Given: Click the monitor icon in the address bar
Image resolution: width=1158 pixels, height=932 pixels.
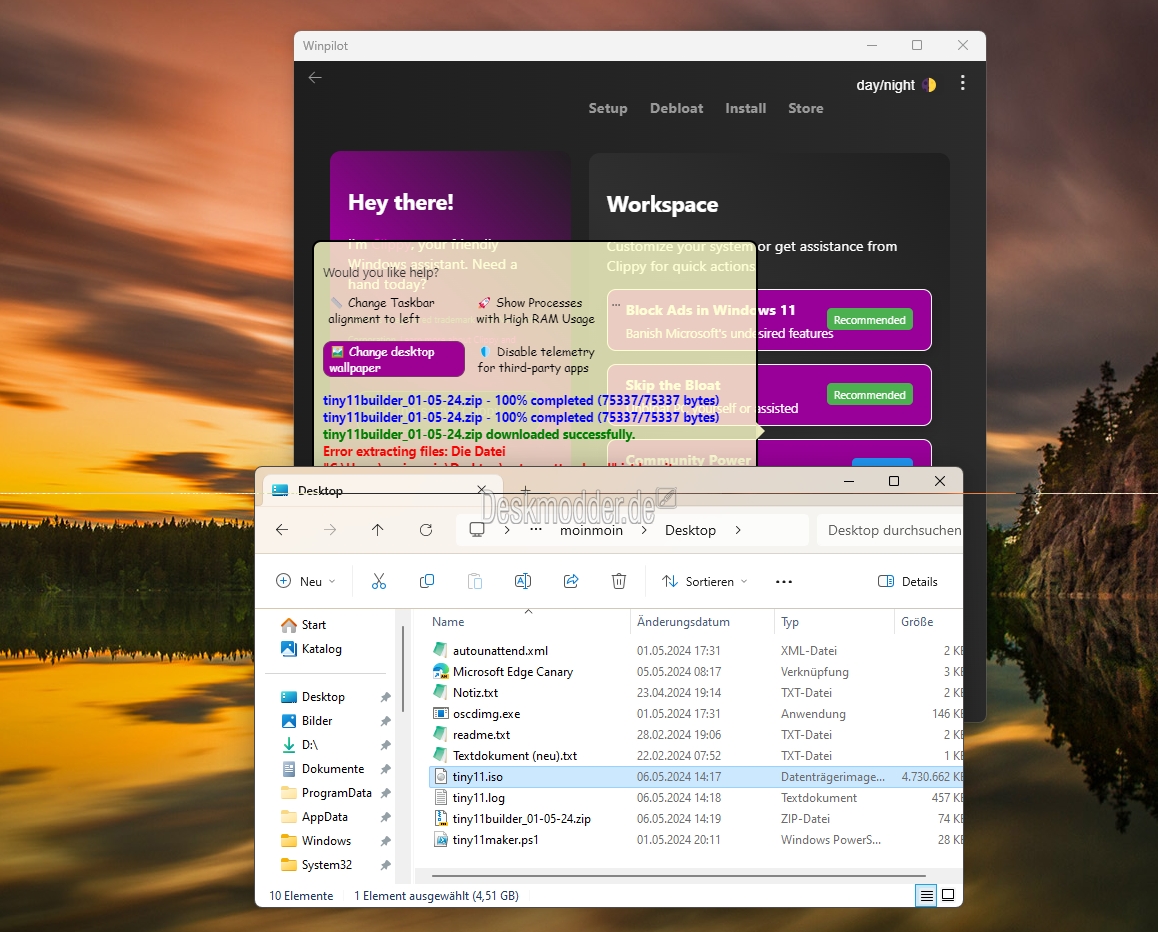Looking at the screenshot, I should 477,530.
